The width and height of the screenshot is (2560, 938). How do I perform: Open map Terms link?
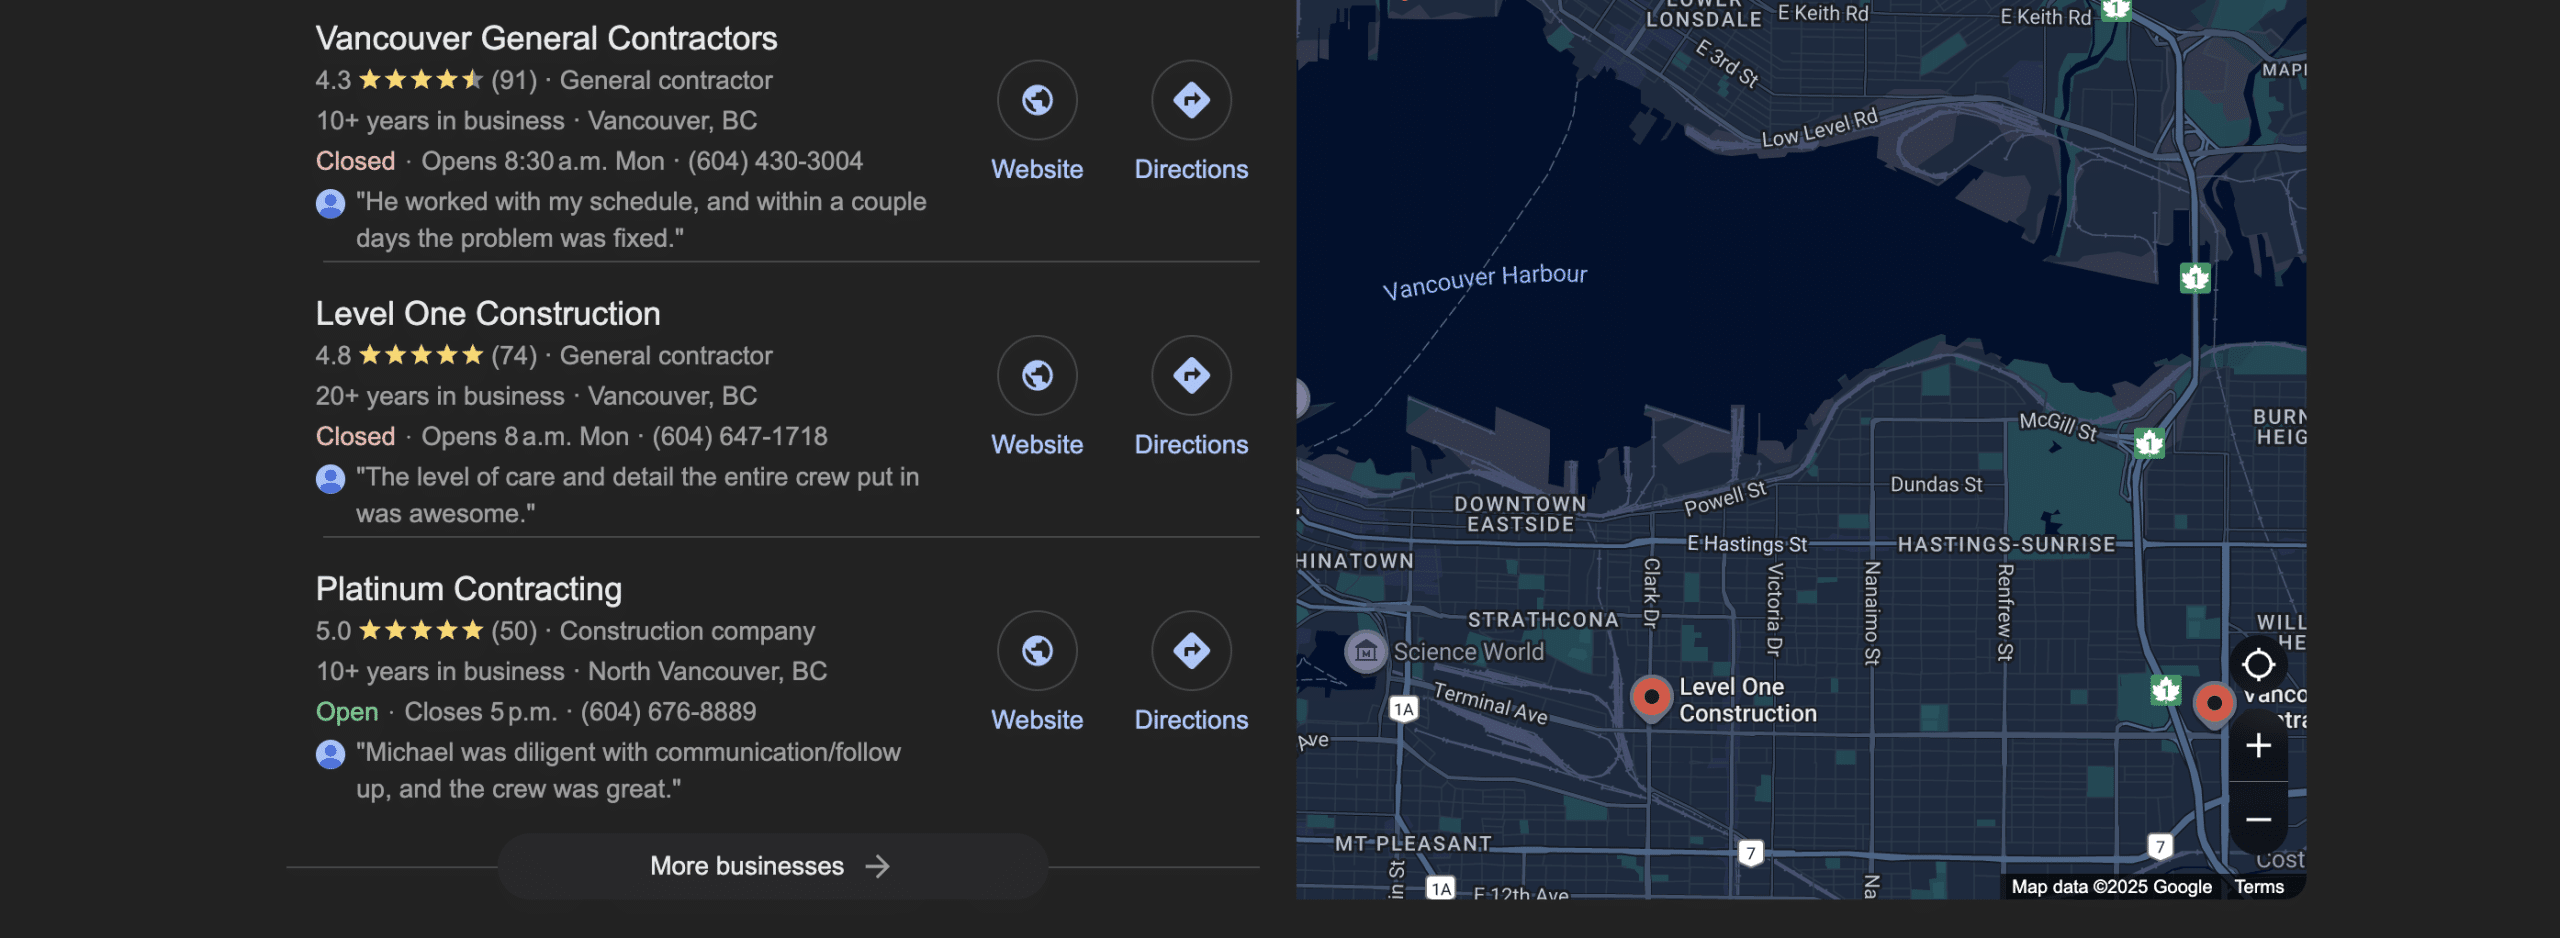tap(2259, 887)
